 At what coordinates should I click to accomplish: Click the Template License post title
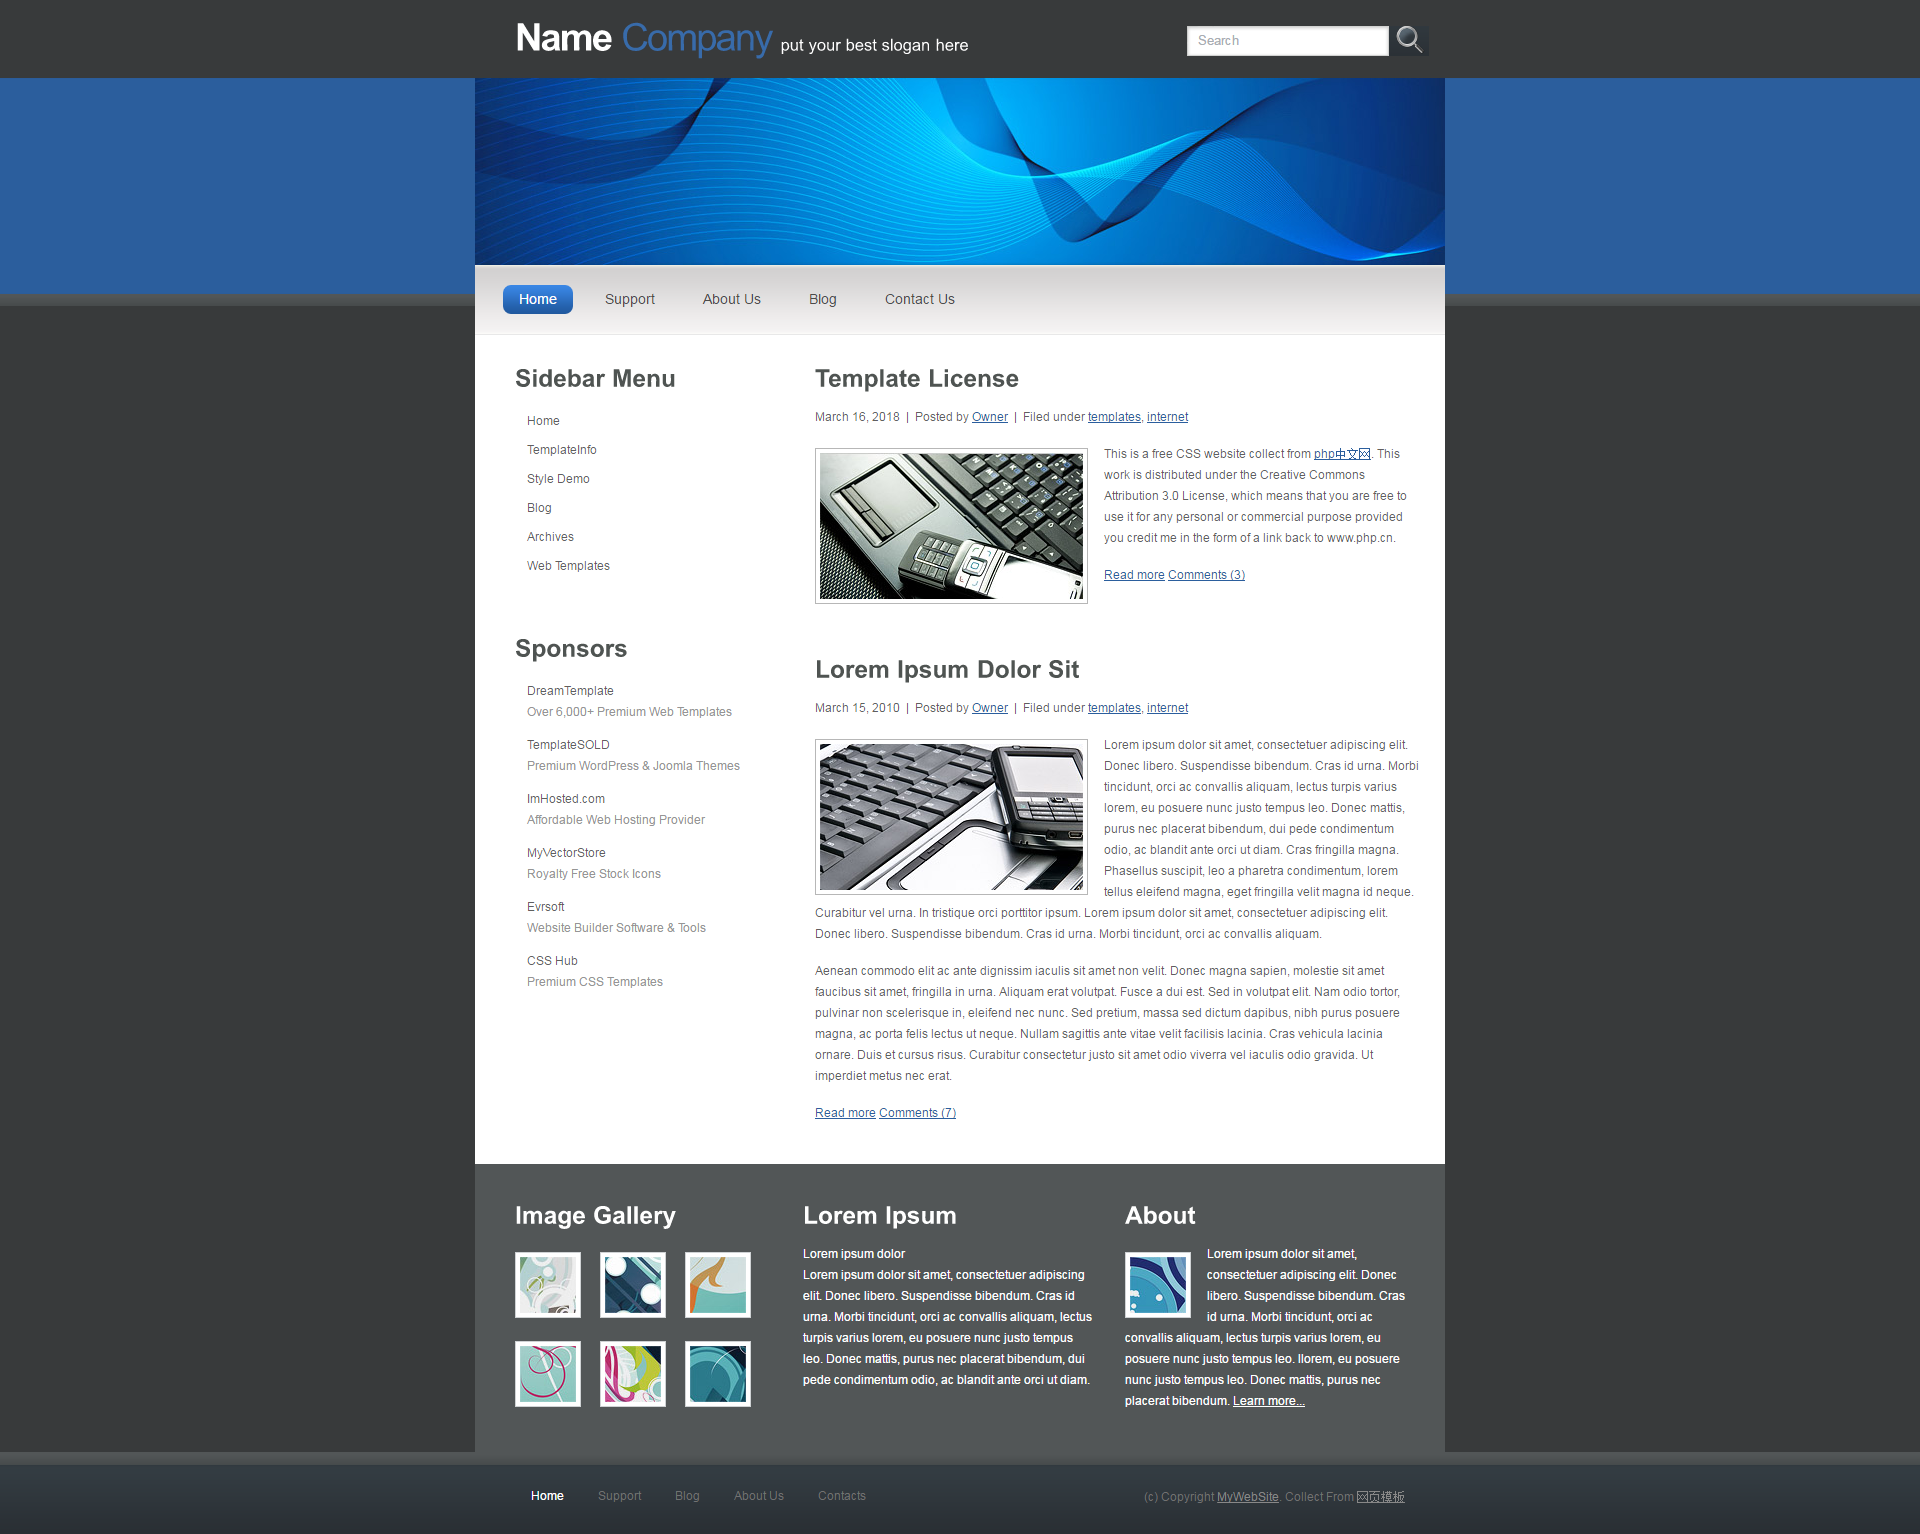point(917,379)
